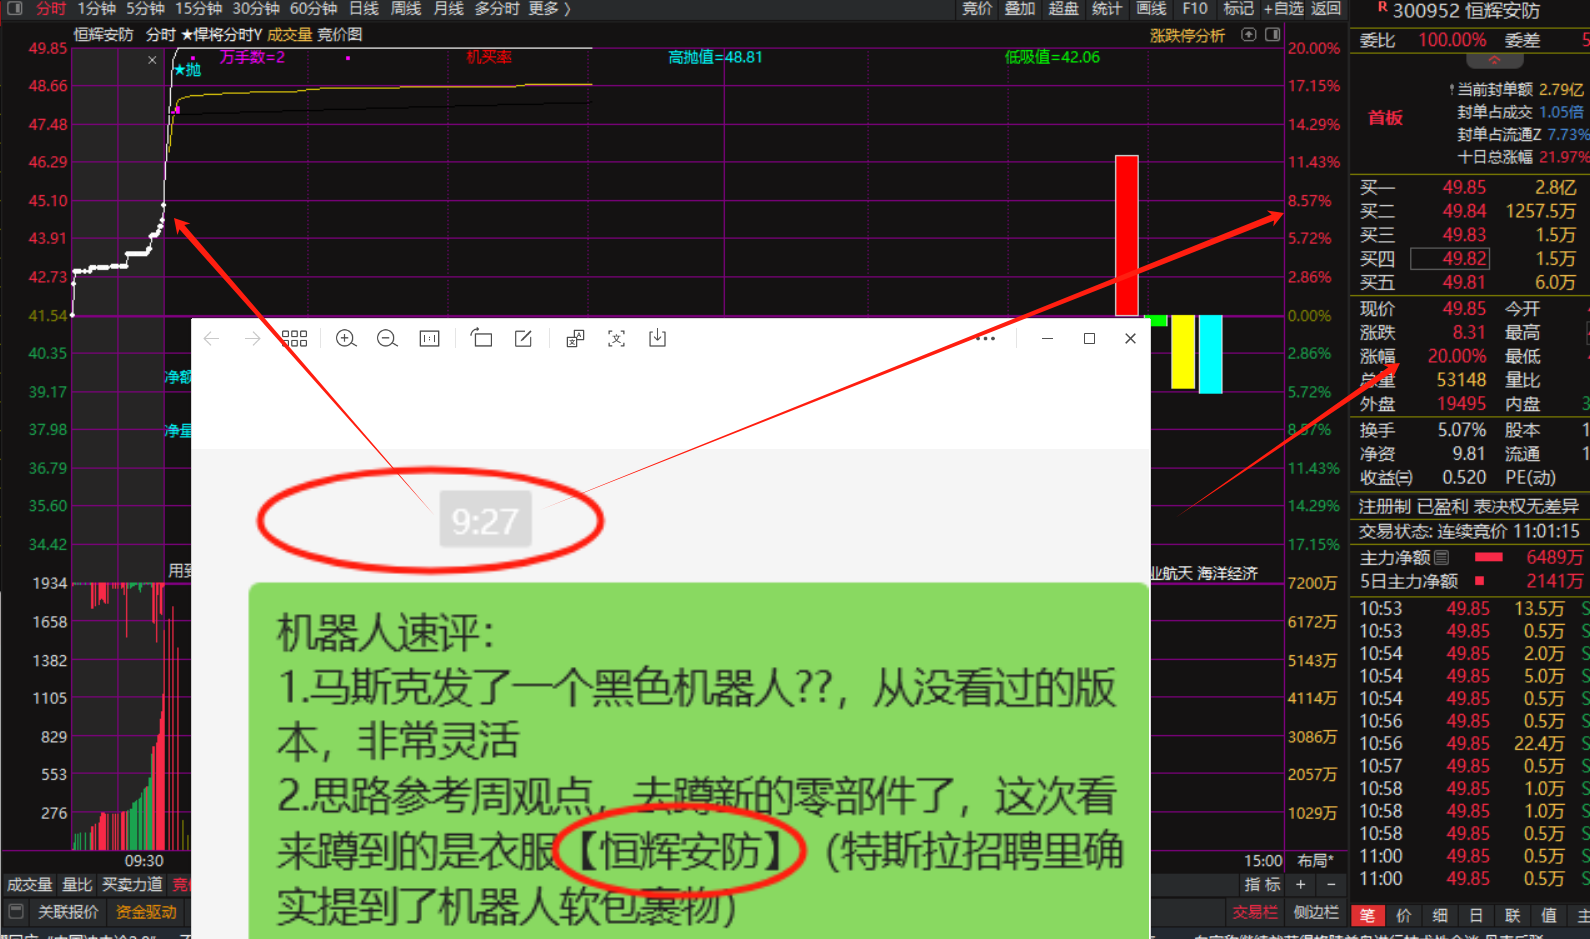The height and width of the screenshot is (939, 1590).
Task: Select the 买卖力道 indicator tab
Action: [132, 885]
